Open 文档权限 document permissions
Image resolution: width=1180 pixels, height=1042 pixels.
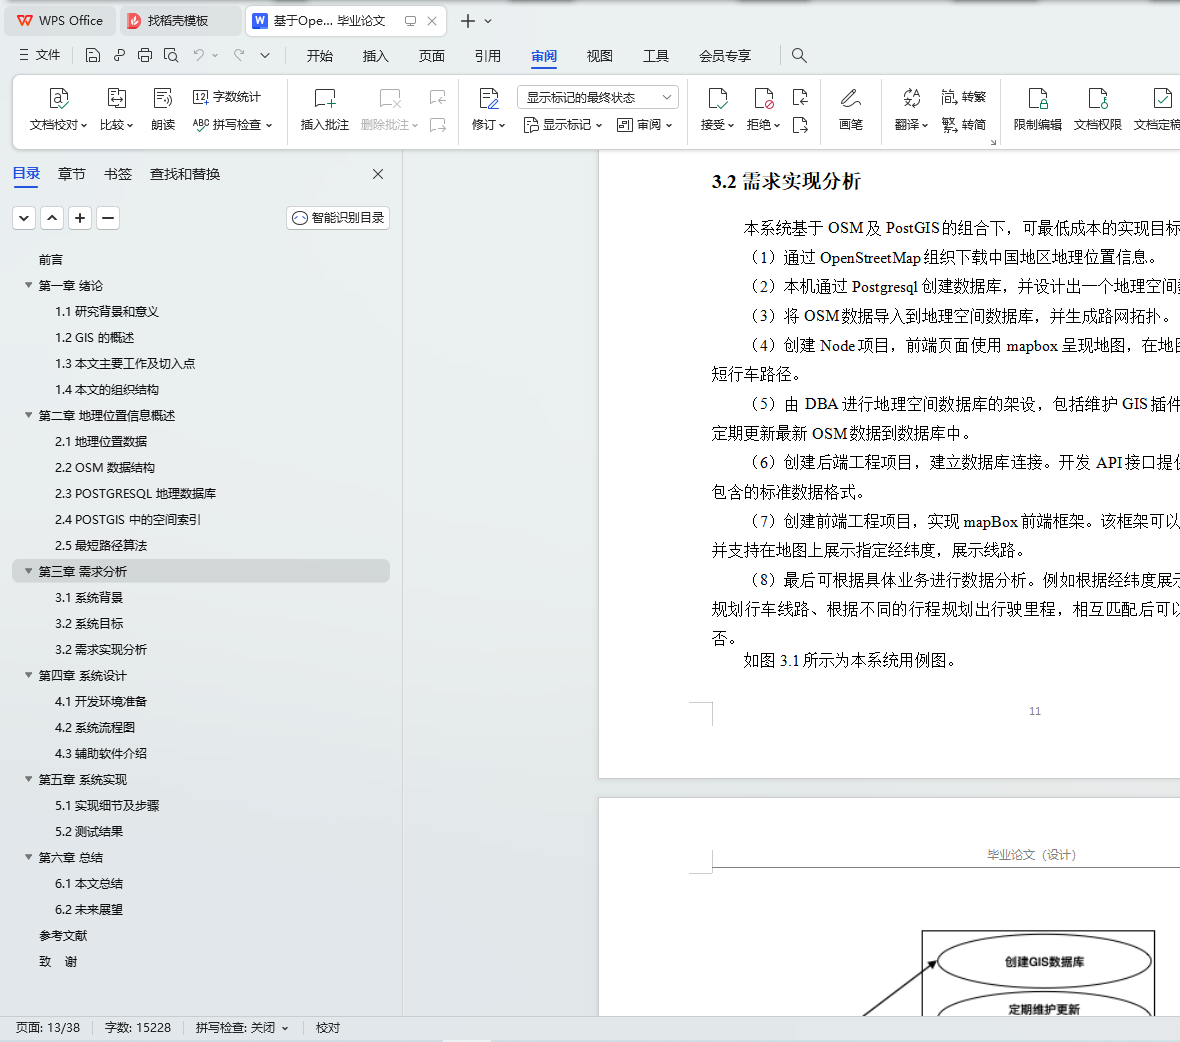pos(1097,110)
